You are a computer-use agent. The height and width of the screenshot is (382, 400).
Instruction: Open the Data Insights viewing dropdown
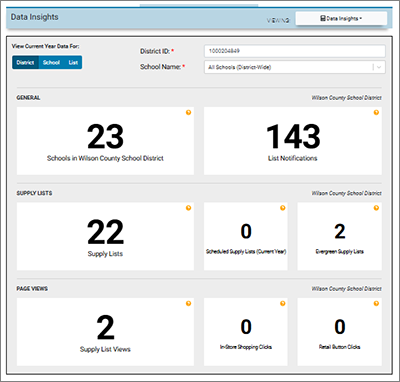tap(341, 19)
